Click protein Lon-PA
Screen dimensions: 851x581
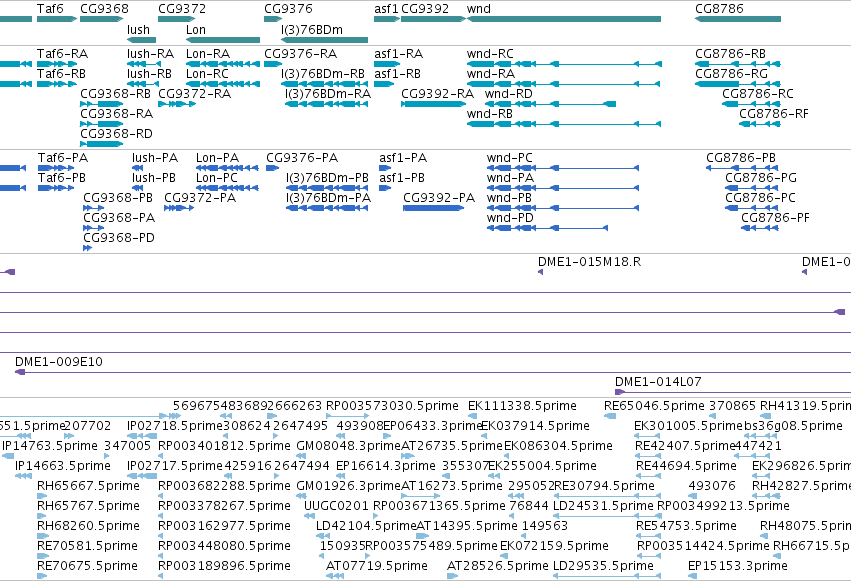pyautogui.click(x=218, y=158)
